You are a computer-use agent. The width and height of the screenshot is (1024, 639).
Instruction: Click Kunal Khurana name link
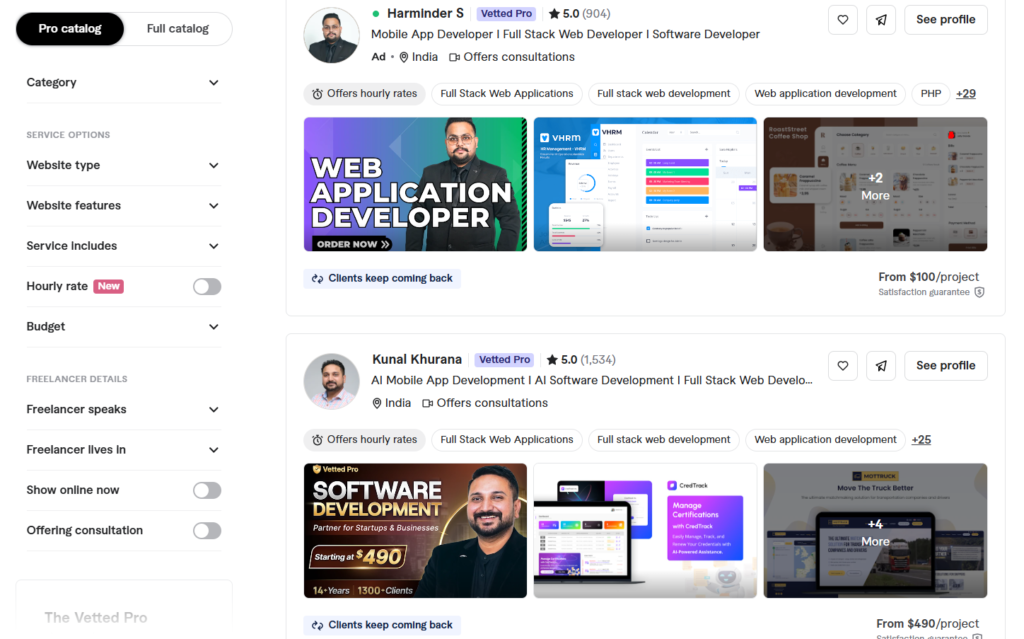click(417, 359)
